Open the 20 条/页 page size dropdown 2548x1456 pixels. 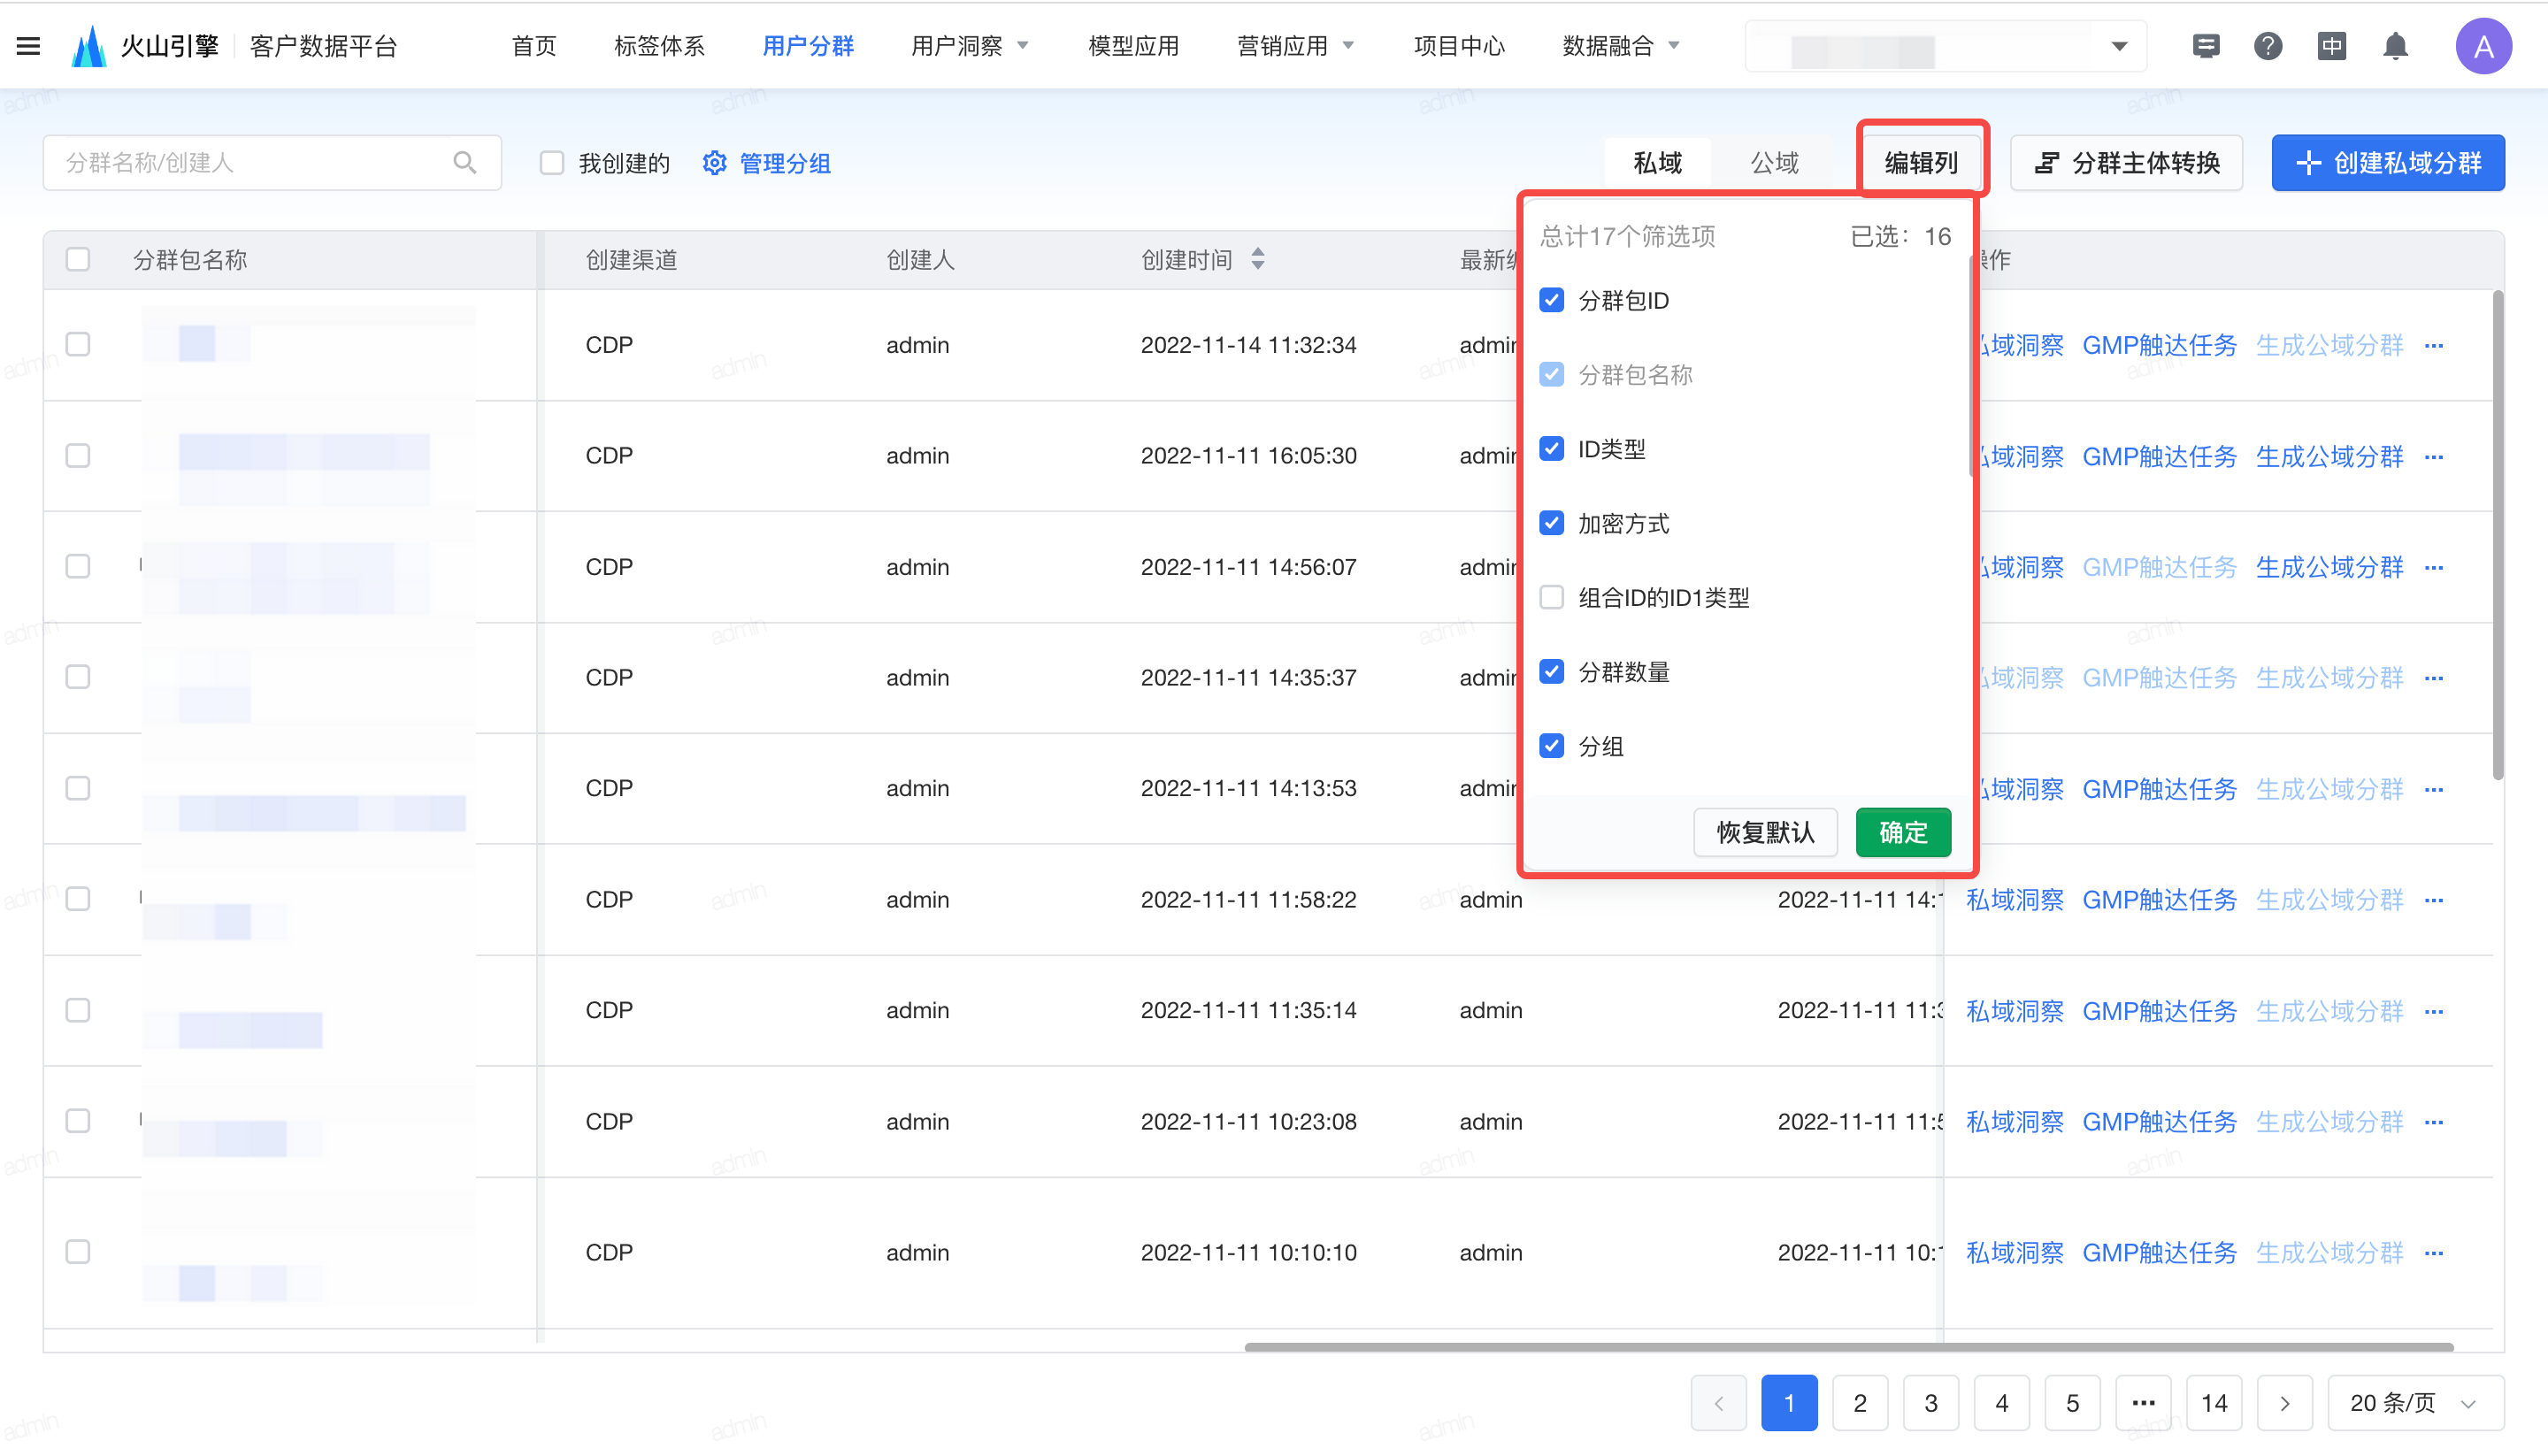tap(2415, 1403)
